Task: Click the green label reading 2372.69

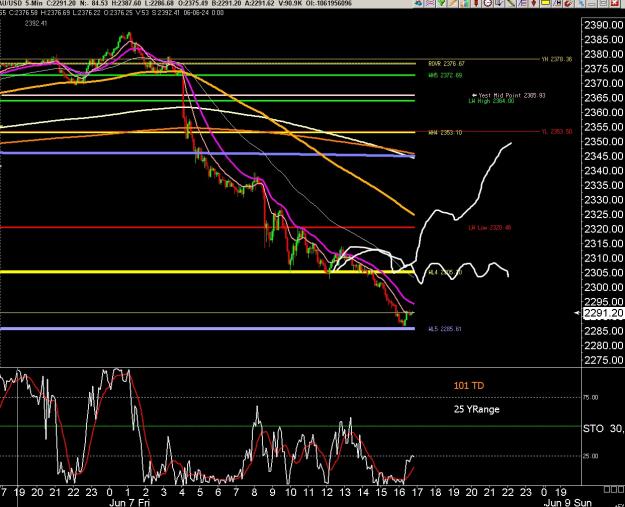Action: [445, 75]
